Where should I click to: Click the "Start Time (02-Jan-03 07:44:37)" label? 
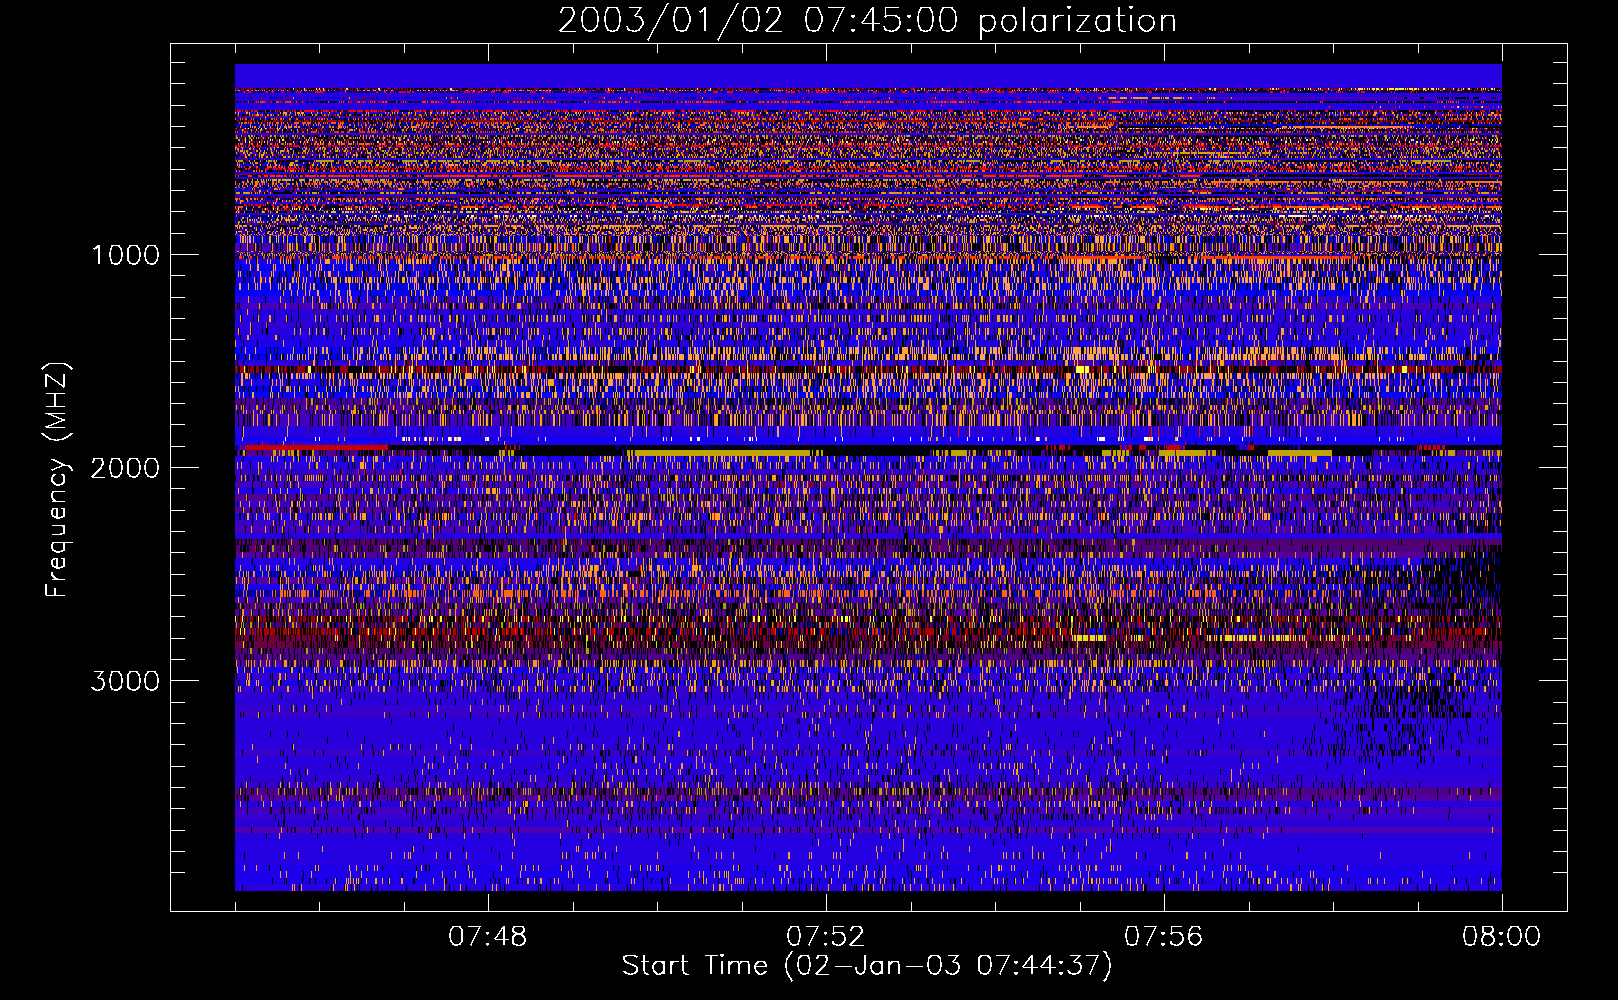point(867,966)
